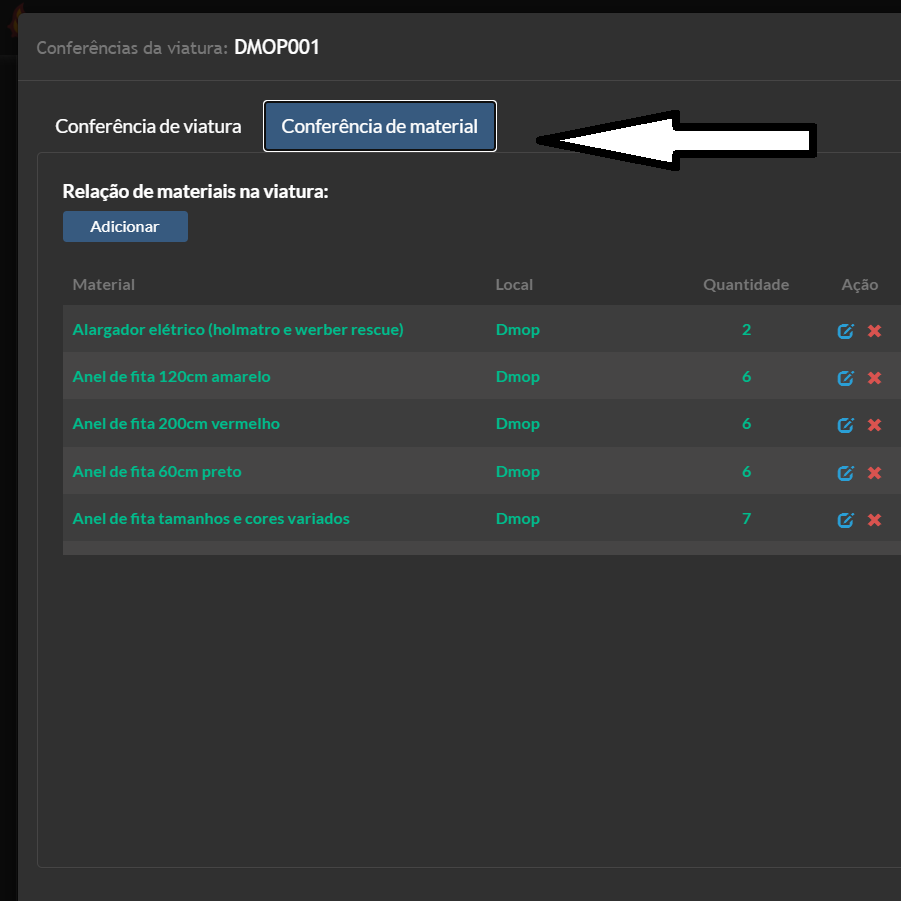Click Dmop local in tamanhos e cores variados row
Image resolution: width=901 pixels, height=901 pixels.
coord(518,519)
